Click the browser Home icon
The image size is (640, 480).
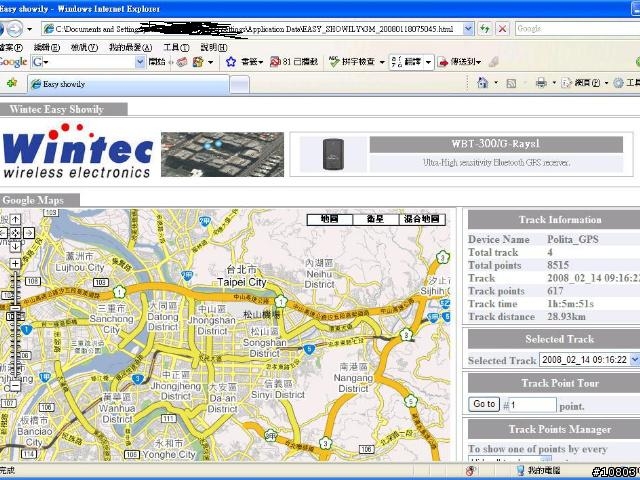tap(482, 83)
